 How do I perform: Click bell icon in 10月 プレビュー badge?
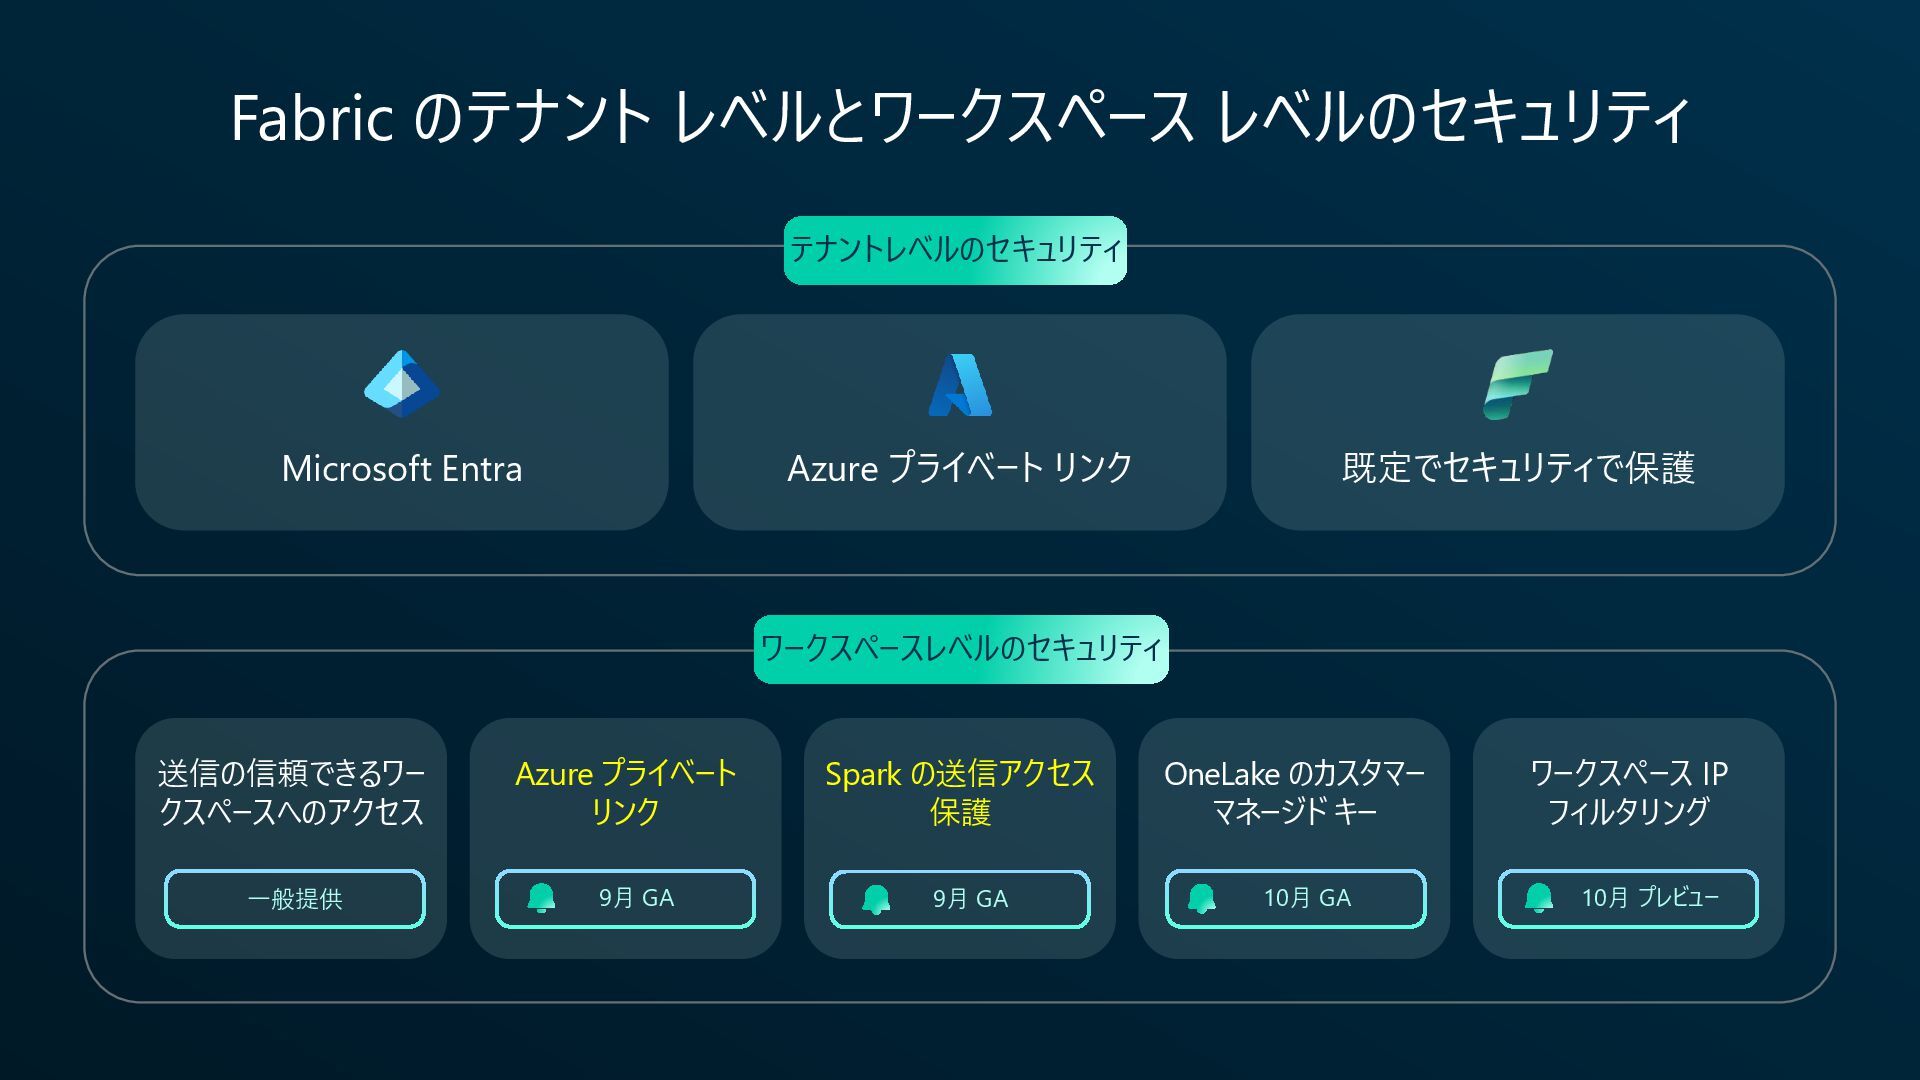pos(1539,898)
